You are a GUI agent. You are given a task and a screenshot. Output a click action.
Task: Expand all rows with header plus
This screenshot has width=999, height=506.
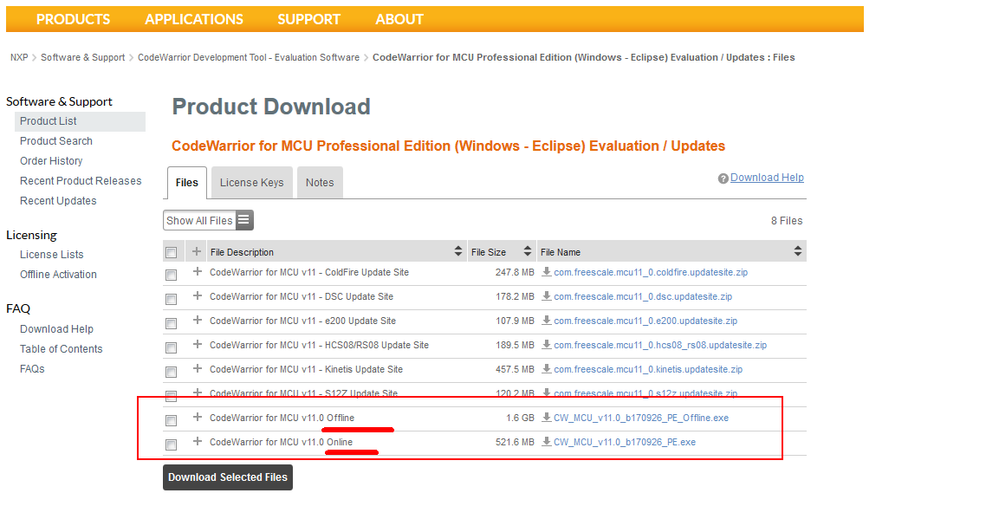197,251
